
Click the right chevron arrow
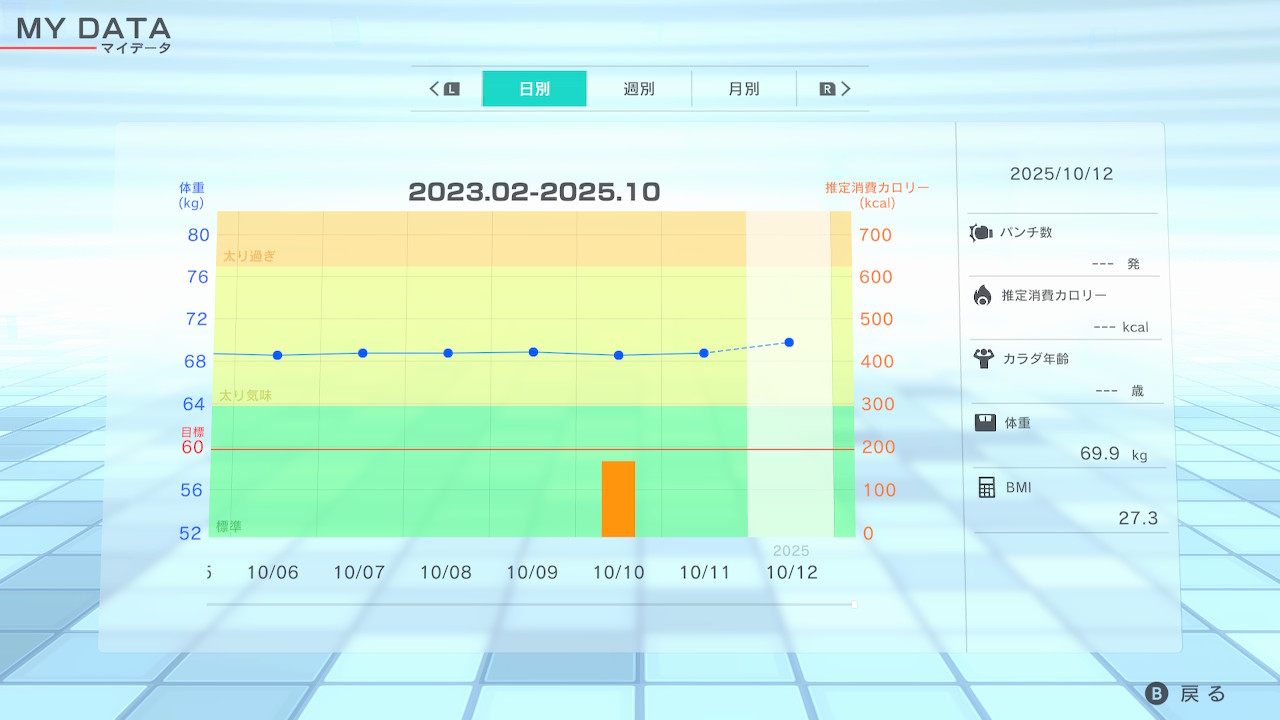point(845,89)
